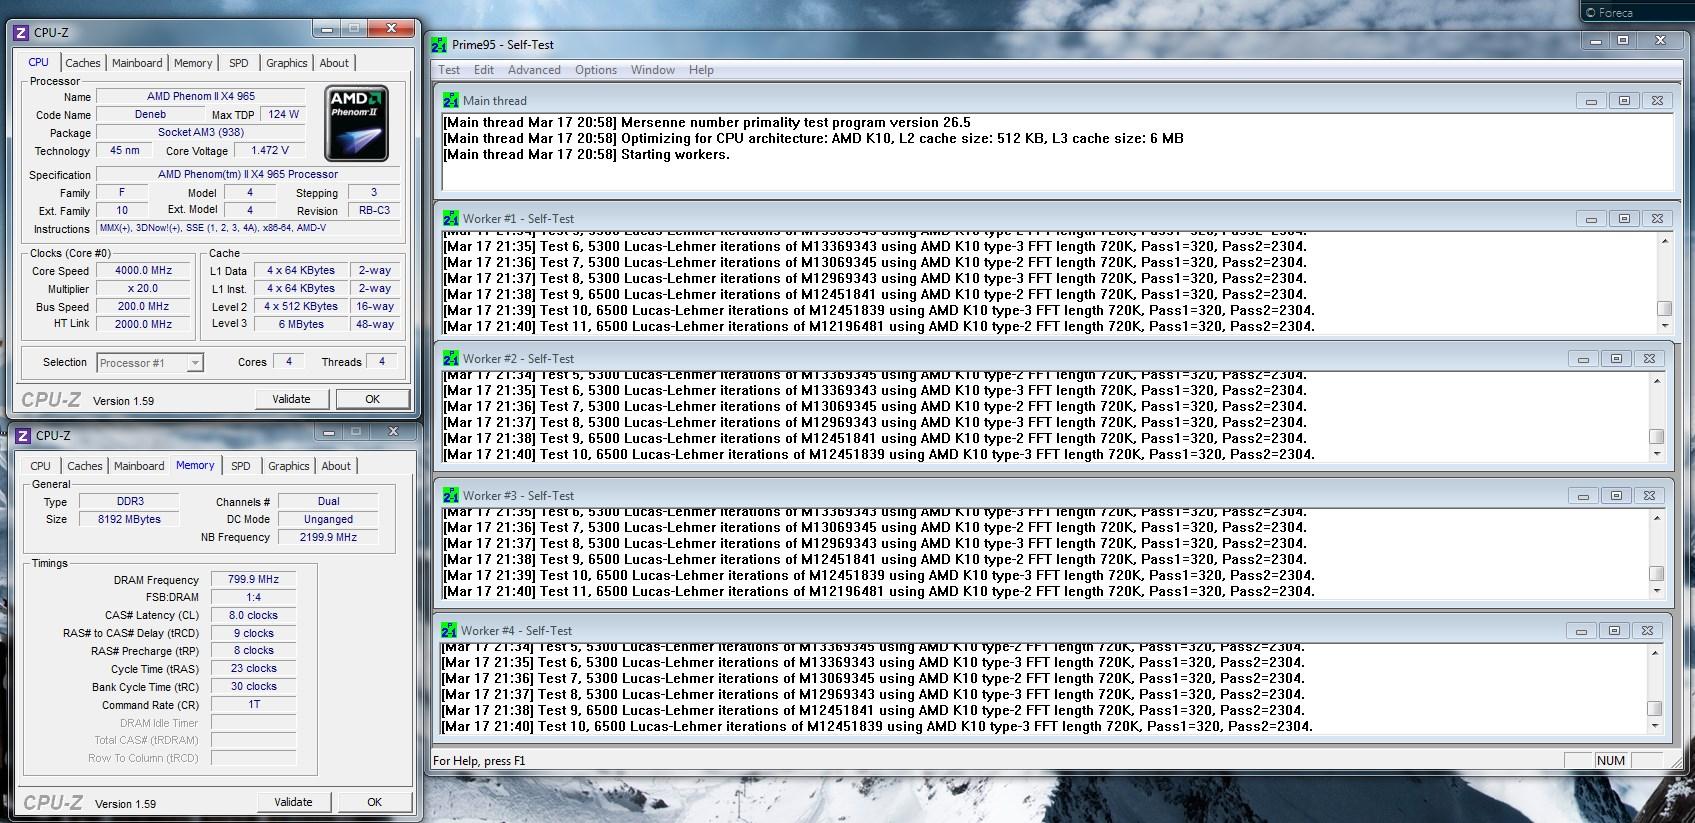Close the Main thread child window

click(x=1657, y=101)
